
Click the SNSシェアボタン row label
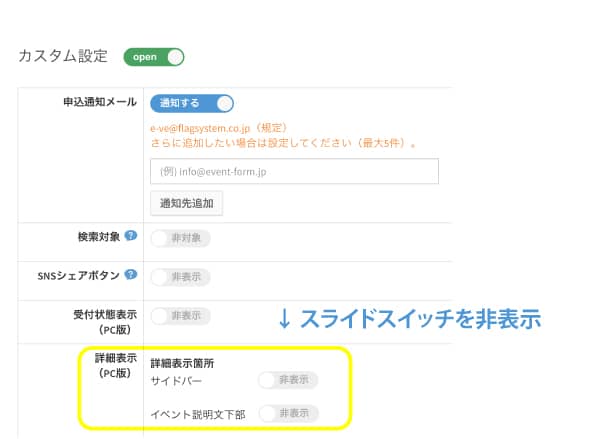click(79, 276)
